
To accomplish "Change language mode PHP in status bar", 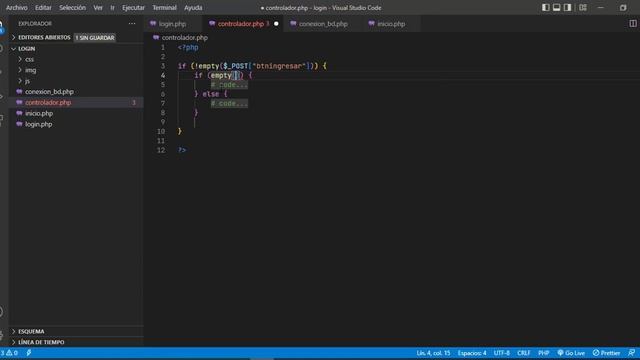I will (x=543, y=353).
